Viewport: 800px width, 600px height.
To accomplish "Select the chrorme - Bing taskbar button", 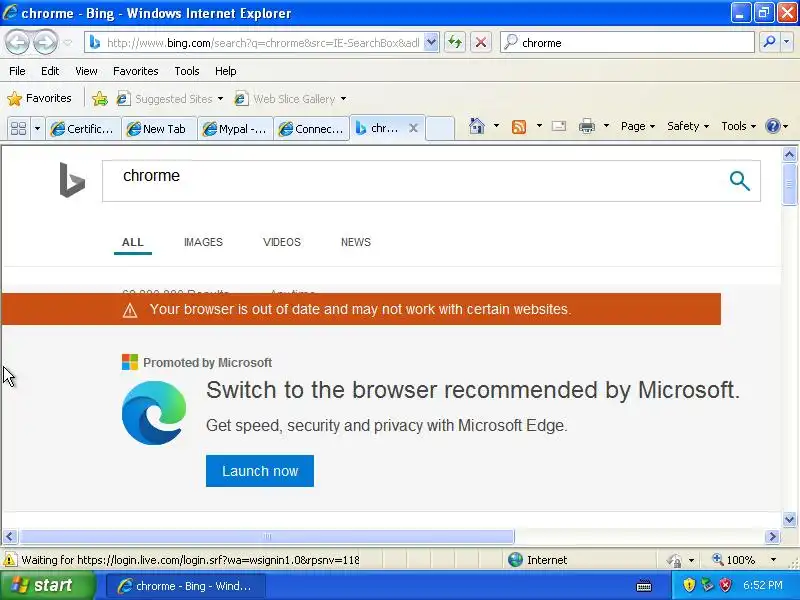I will pyautogui.click(x=186, y=586).
